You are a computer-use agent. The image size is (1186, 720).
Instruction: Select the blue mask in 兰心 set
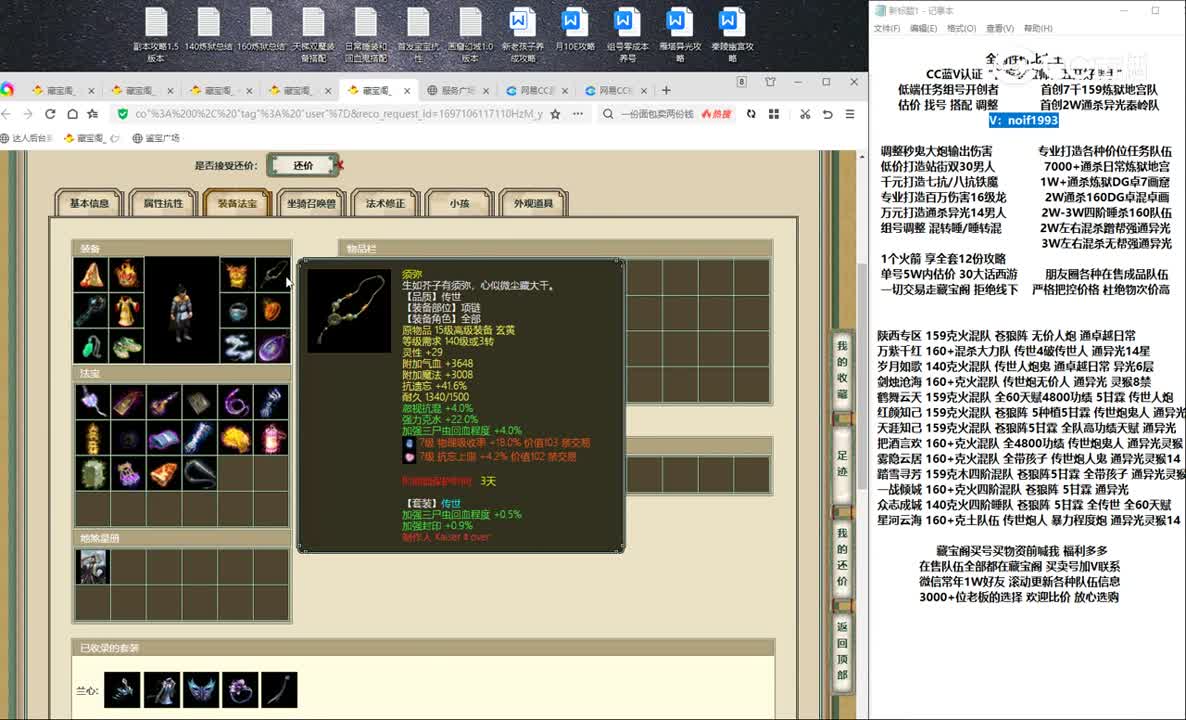(x=200, y=690)
